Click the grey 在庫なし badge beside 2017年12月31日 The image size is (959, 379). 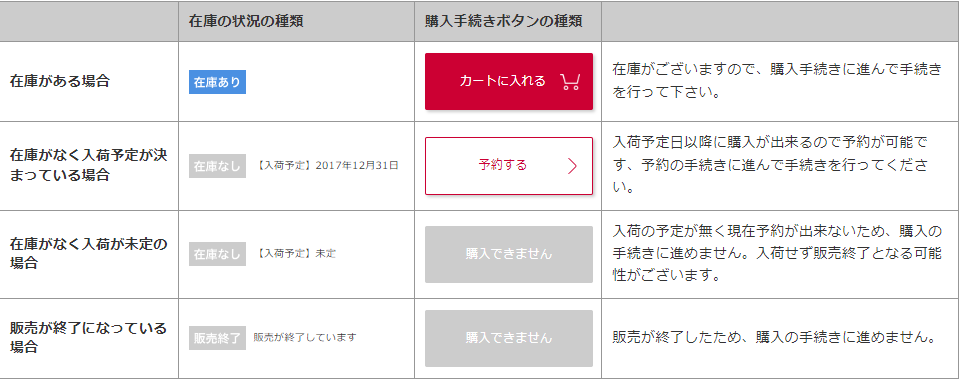(217, 166)
